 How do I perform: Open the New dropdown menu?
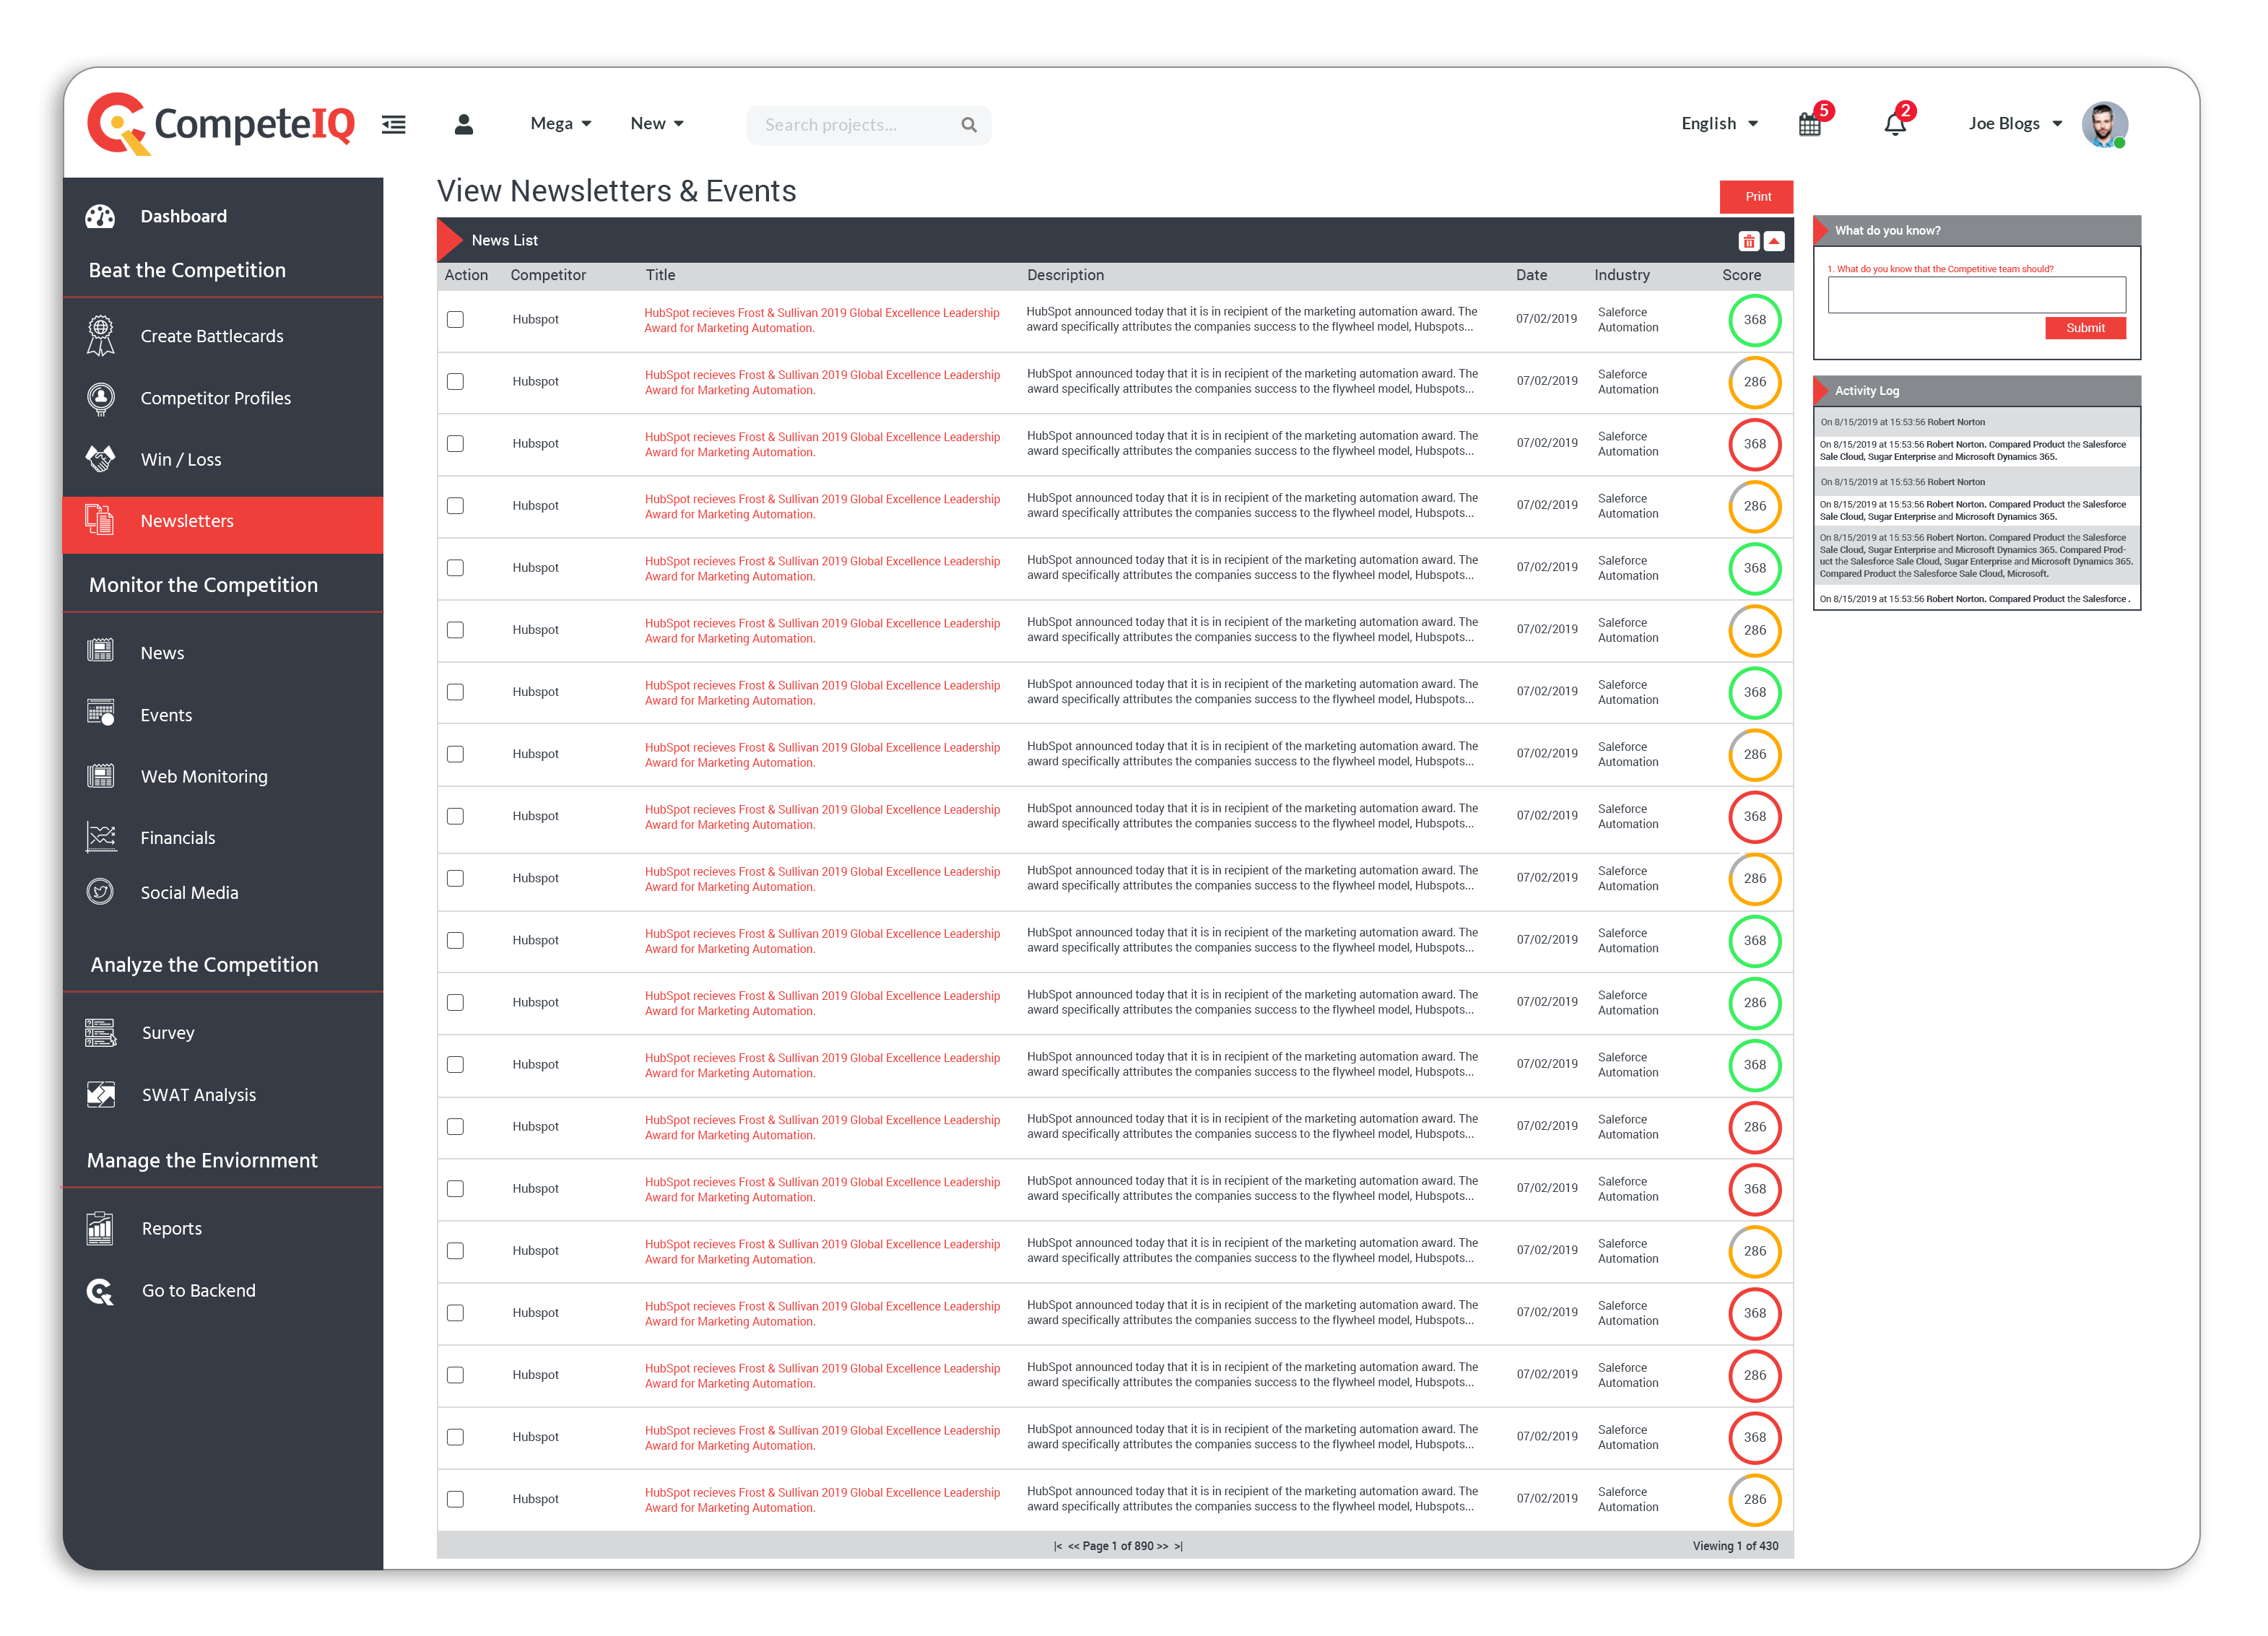[657, 124]
